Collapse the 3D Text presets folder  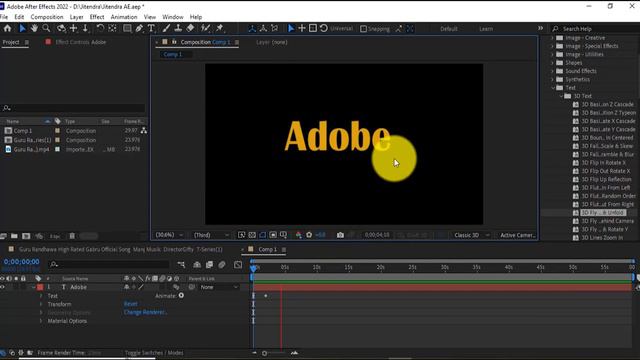point(561,96)
